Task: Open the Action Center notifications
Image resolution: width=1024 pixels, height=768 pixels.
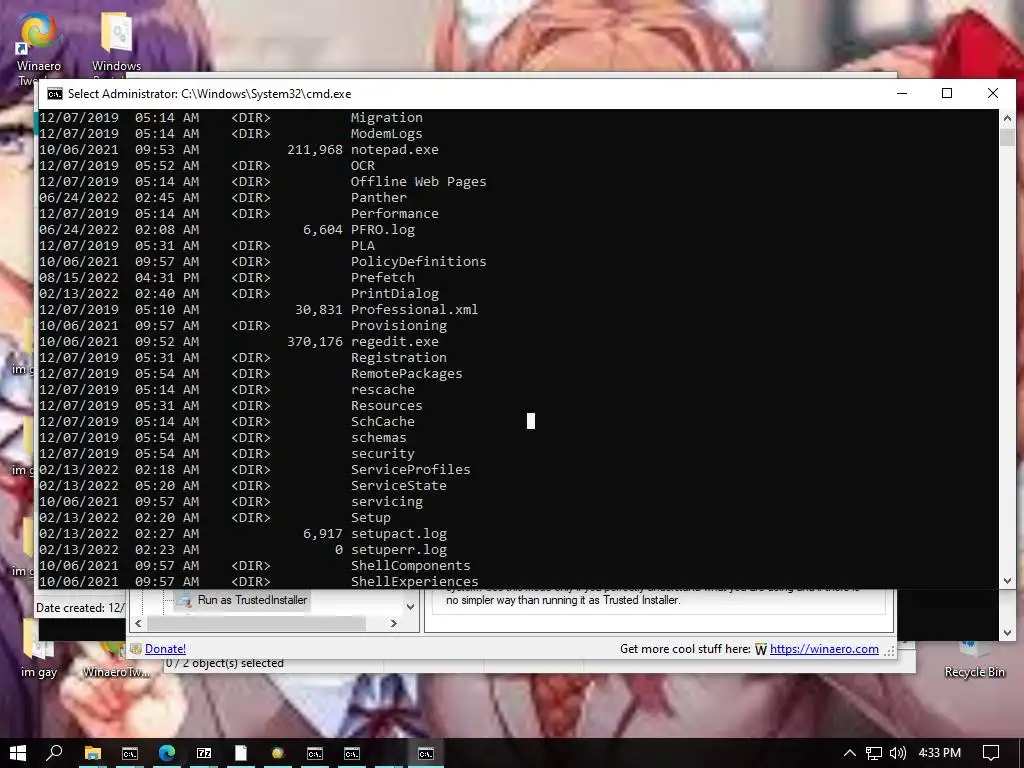Action: pyautogui.click(x=991, y=753)
